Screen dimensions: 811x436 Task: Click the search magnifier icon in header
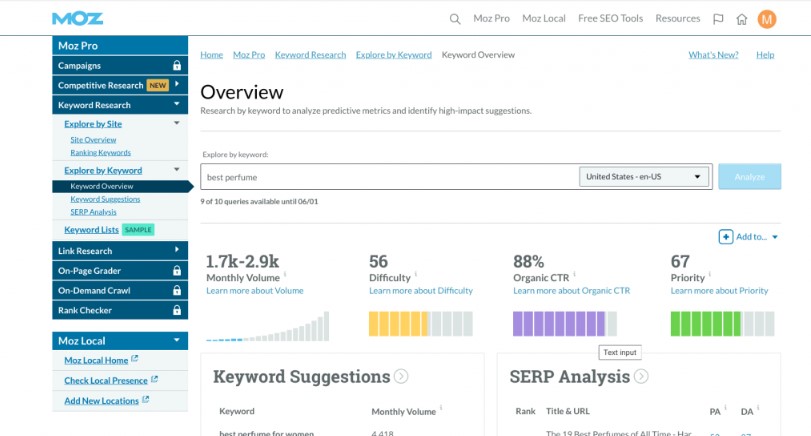[455, 19]
